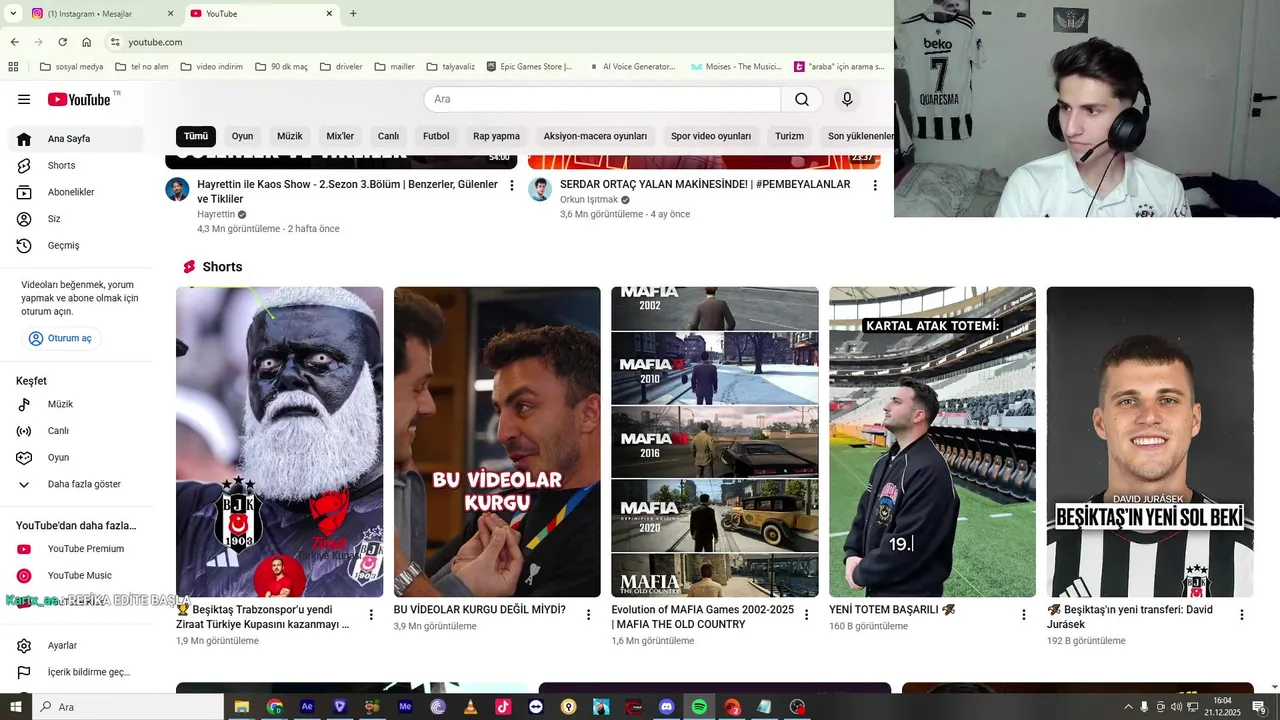Click the YouTube logo
This screenshot has height=720, width=1280.
click(80, 99)
